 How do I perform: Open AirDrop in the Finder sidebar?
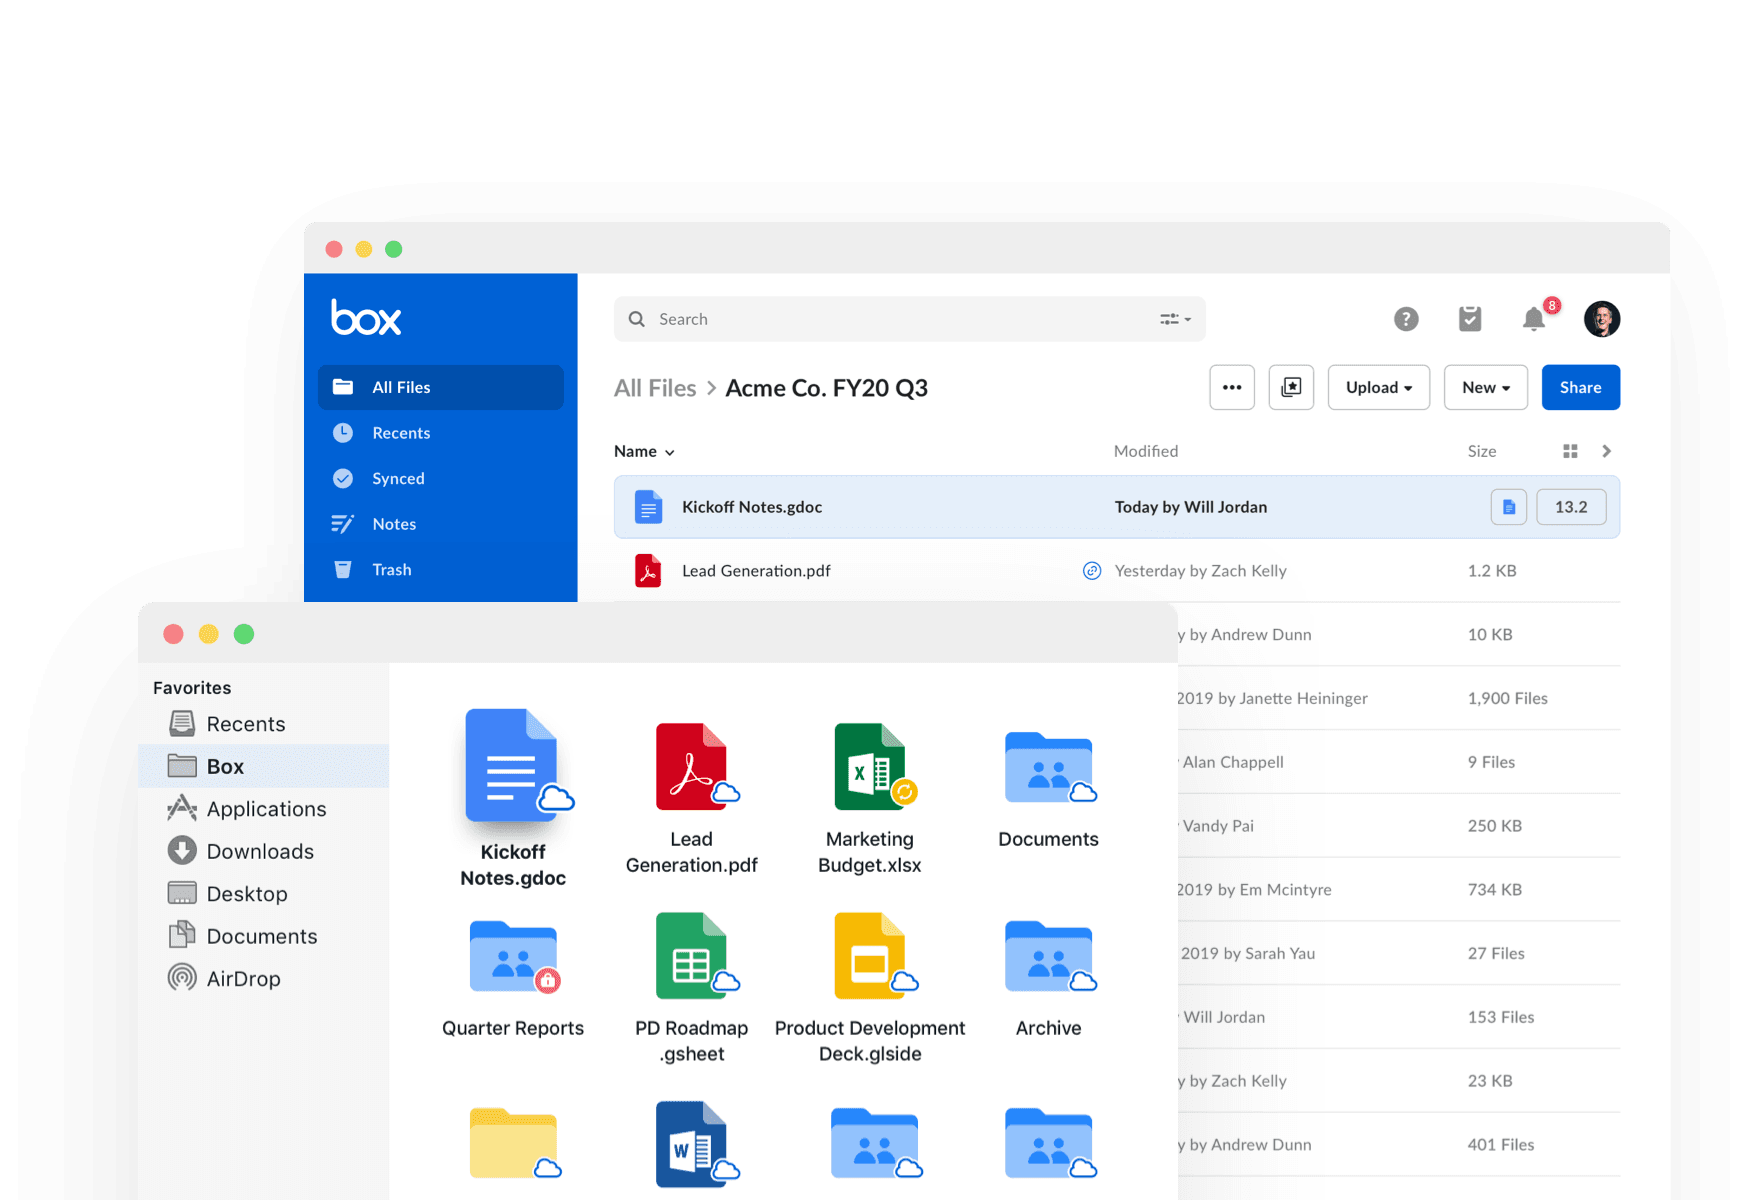pyautogui.click(x=243, y=978)
